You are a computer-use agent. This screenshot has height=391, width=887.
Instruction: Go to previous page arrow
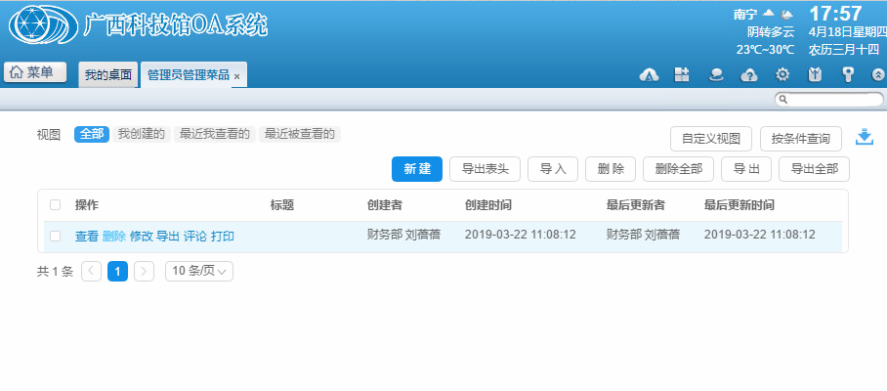pyautogui.click(x=91, y=271)
